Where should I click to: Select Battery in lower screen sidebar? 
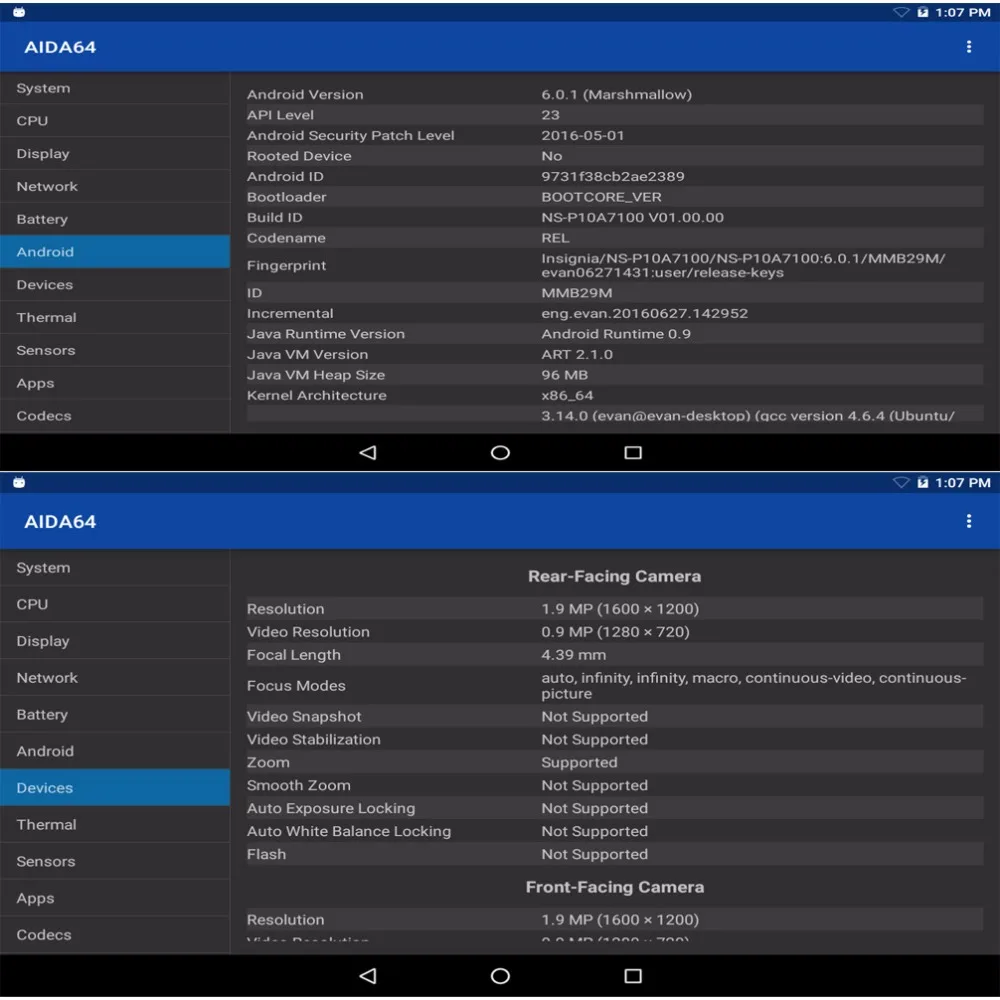pyautogui.click(x=115, y=714)
